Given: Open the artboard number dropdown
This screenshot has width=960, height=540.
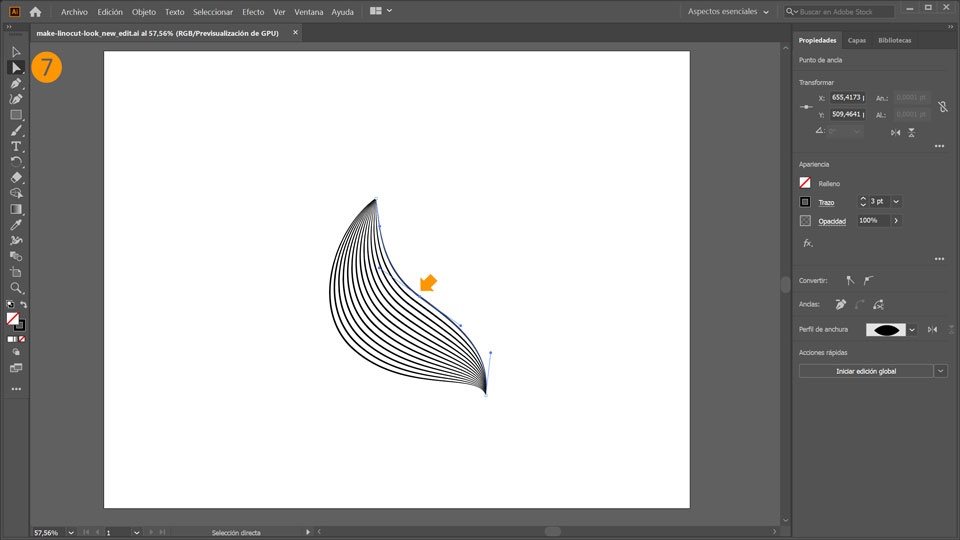Looking at the screenshot, I should coord(136,533).
